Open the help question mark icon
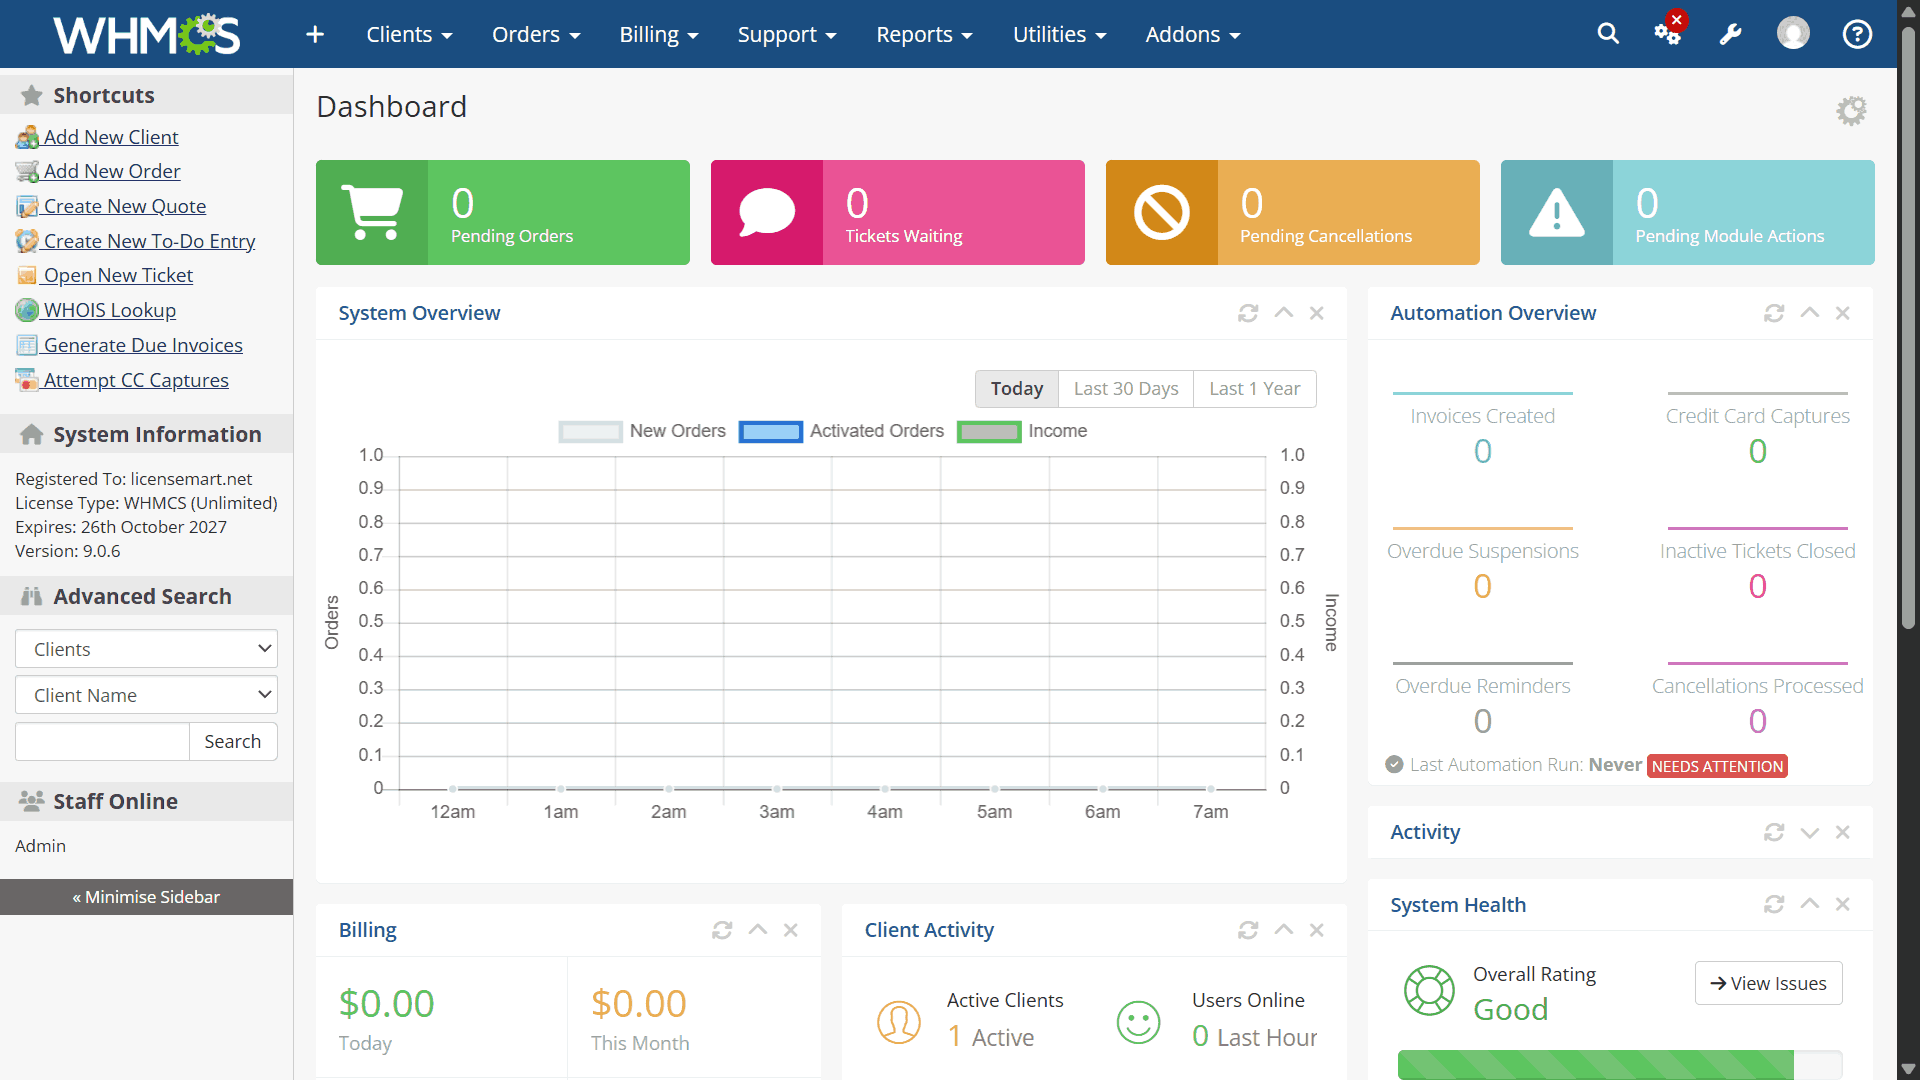 pyautogui.click(x=1857, y=34)
